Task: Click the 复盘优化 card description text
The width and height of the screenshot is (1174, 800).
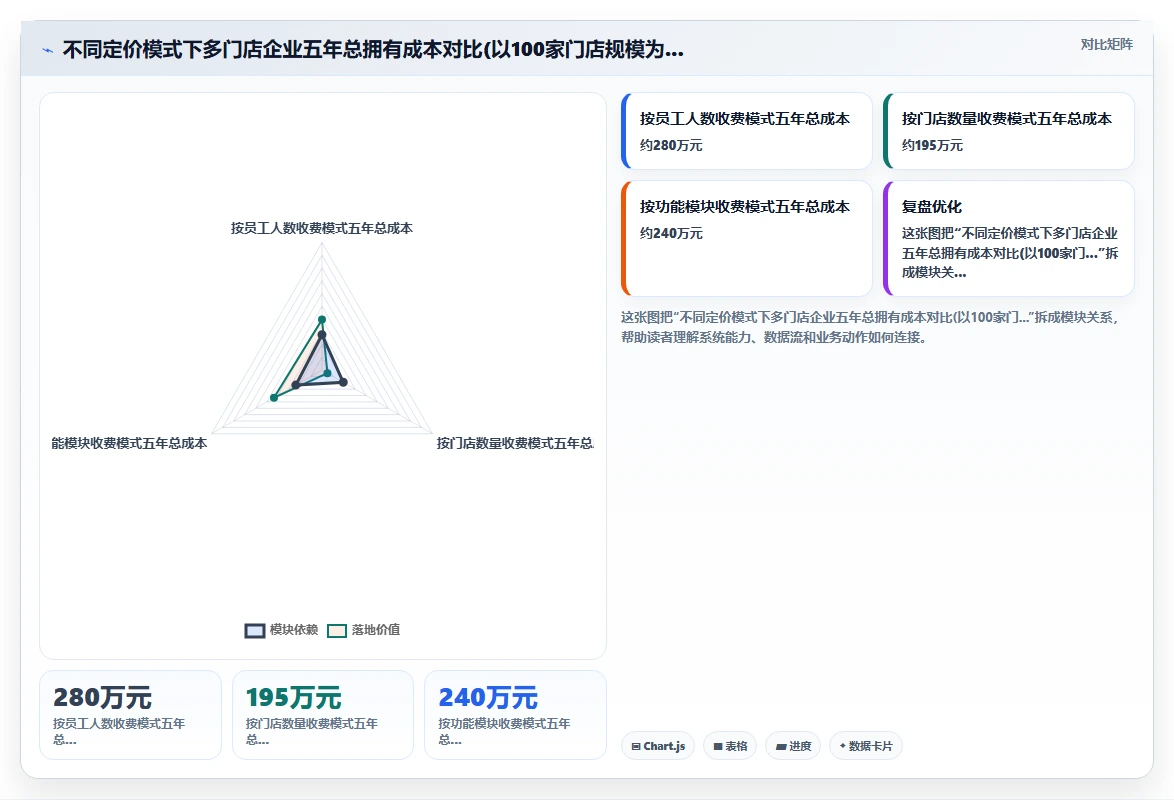Action: click(x=1009, y=253)
